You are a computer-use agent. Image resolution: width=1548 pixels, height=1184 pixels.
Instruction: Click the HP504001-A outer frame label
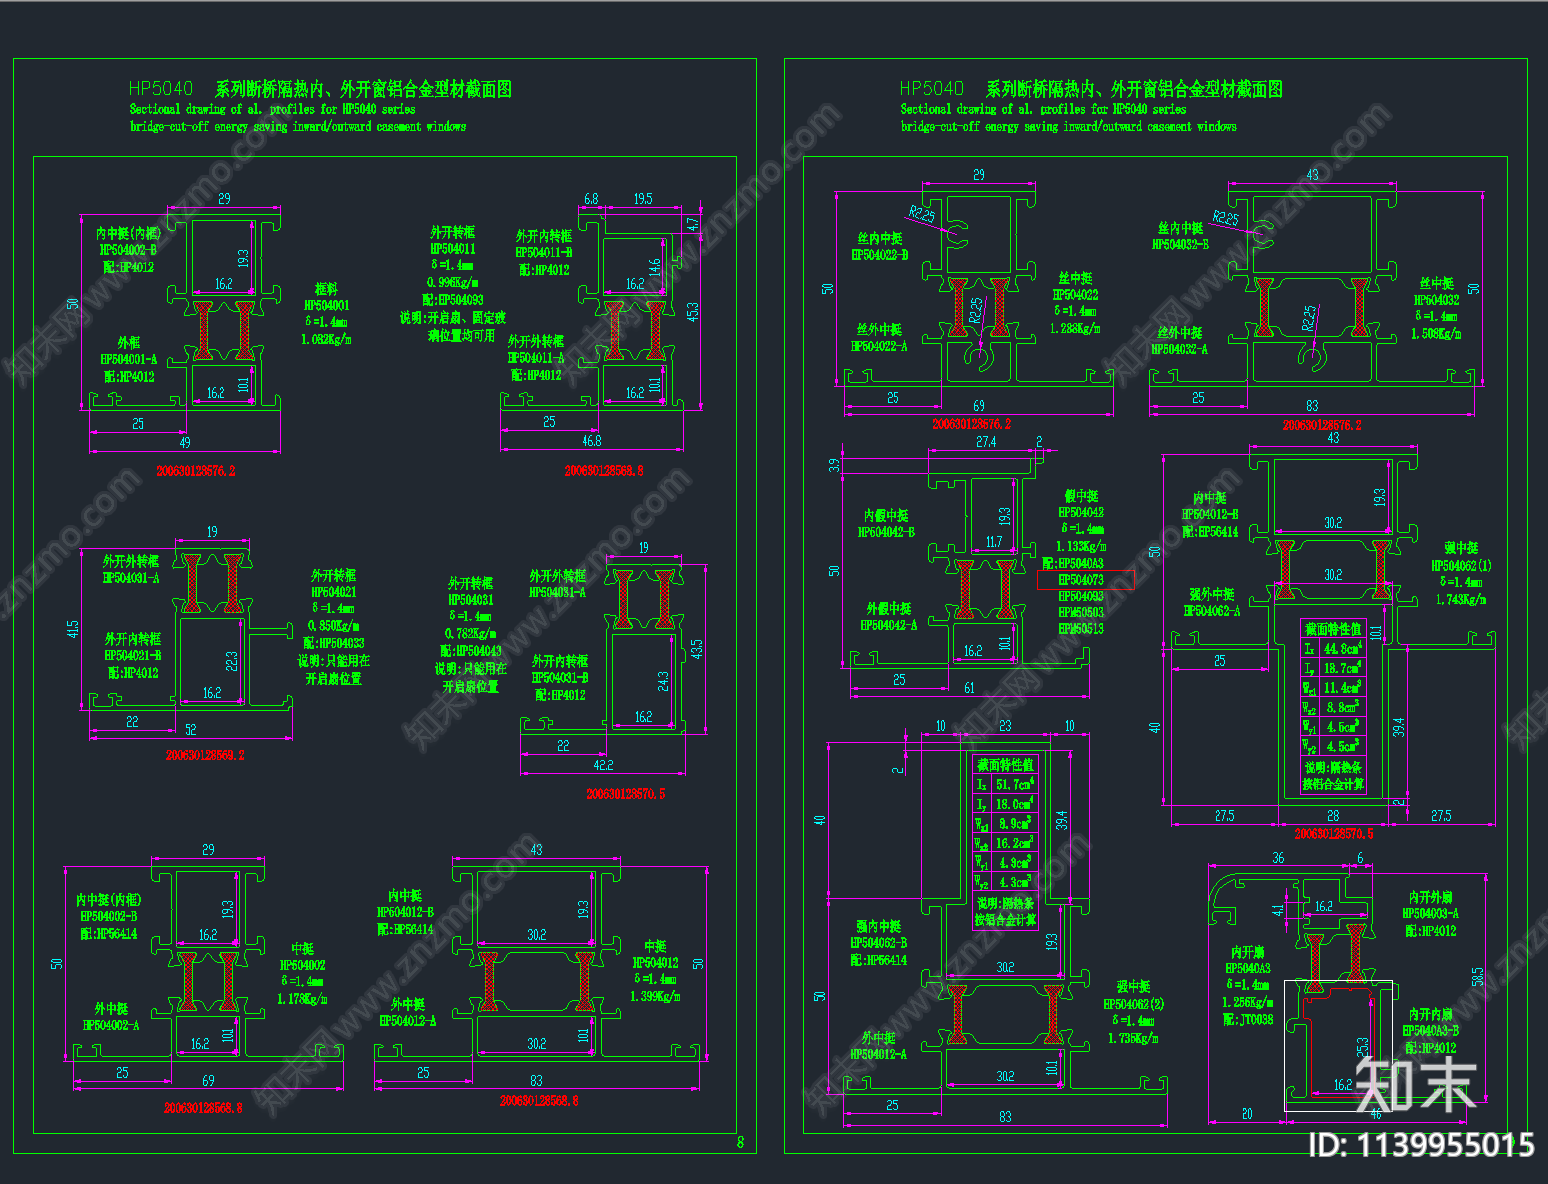pyautogui.click(x=129, y=359)
